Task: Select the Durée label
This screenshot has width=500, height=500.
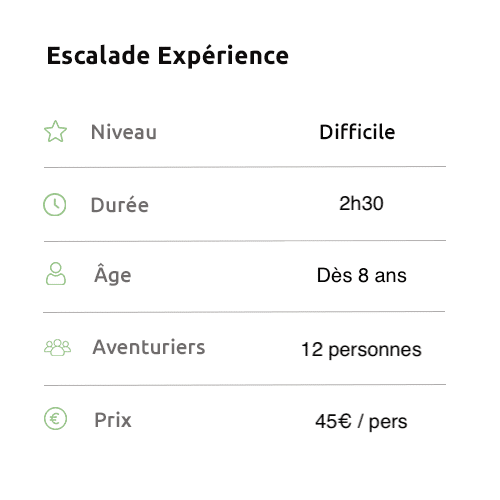Action: 120,204
